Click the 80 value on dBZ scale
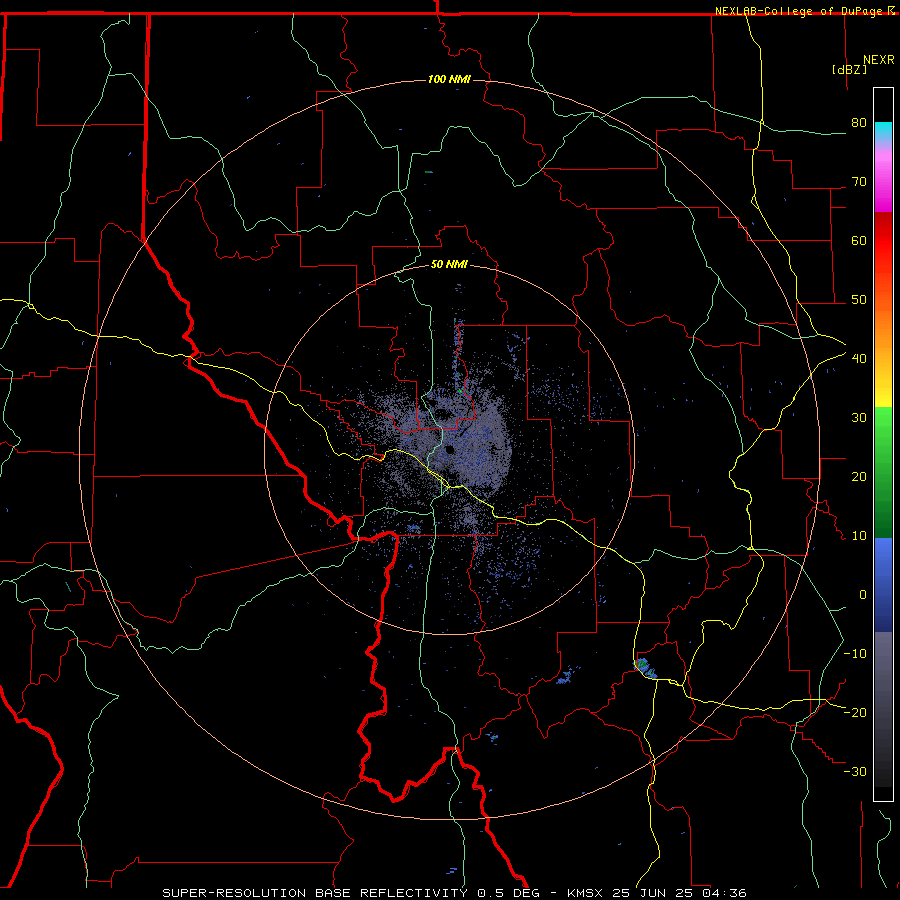 [859, 122]
